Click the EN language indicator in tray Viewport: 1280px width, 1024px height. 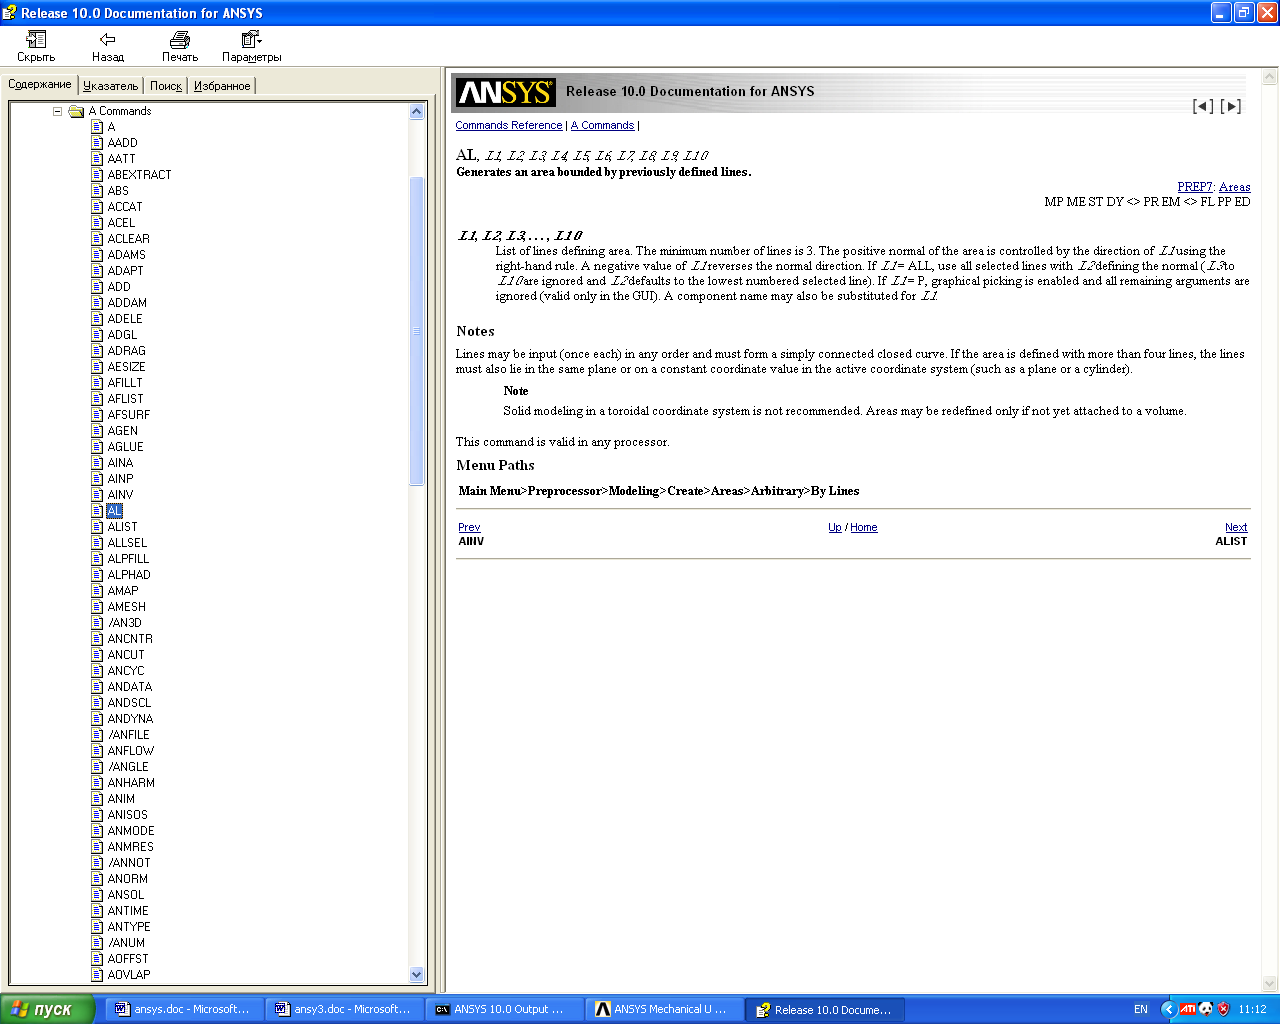coord(1140,1009)
